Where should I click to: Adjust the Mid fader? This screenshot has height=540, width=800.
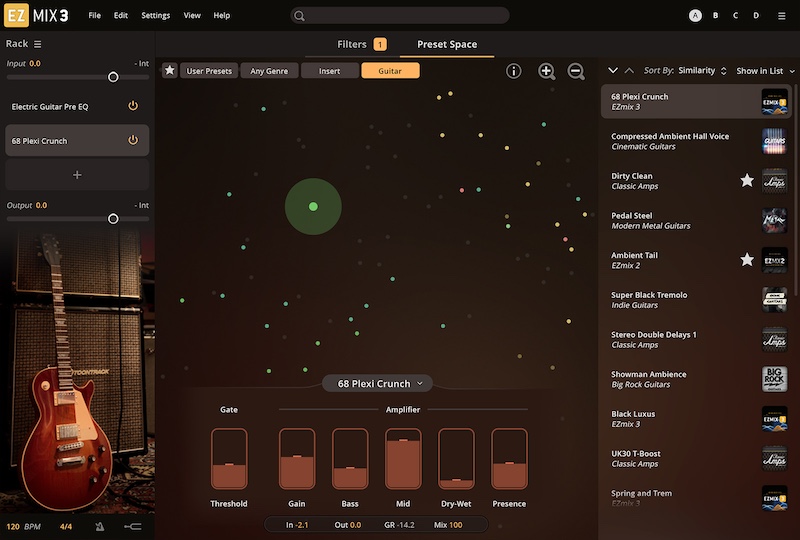pyautogui.click(x=403, y=459)
